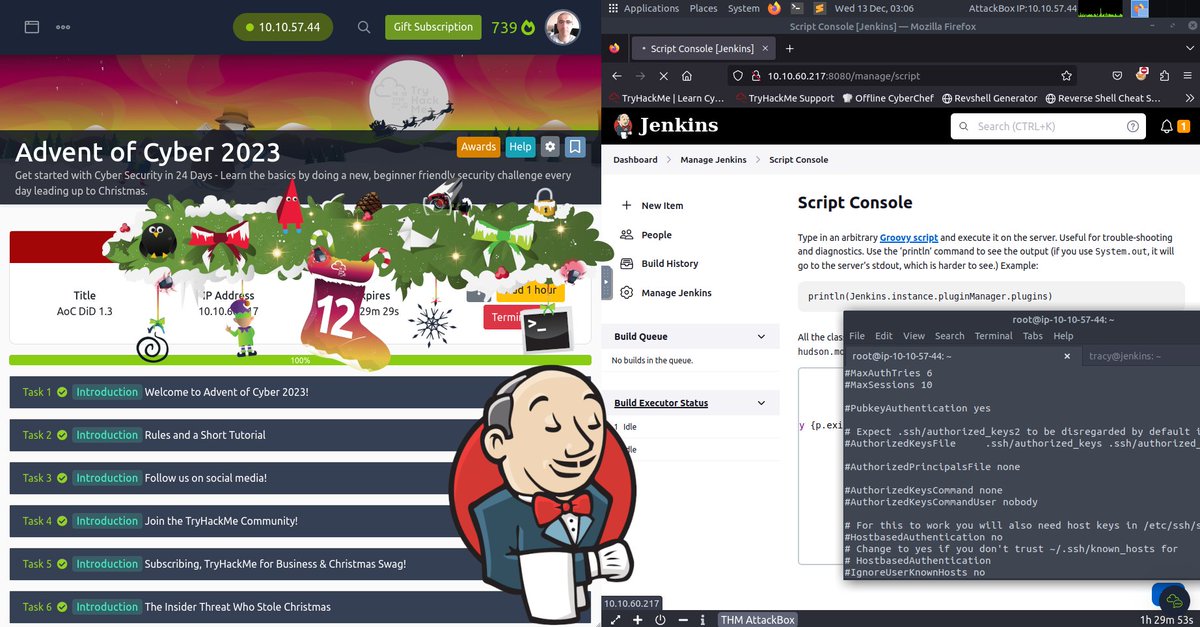View the site security shield icon
This screenshot has height=627, width=1200.
737,76
